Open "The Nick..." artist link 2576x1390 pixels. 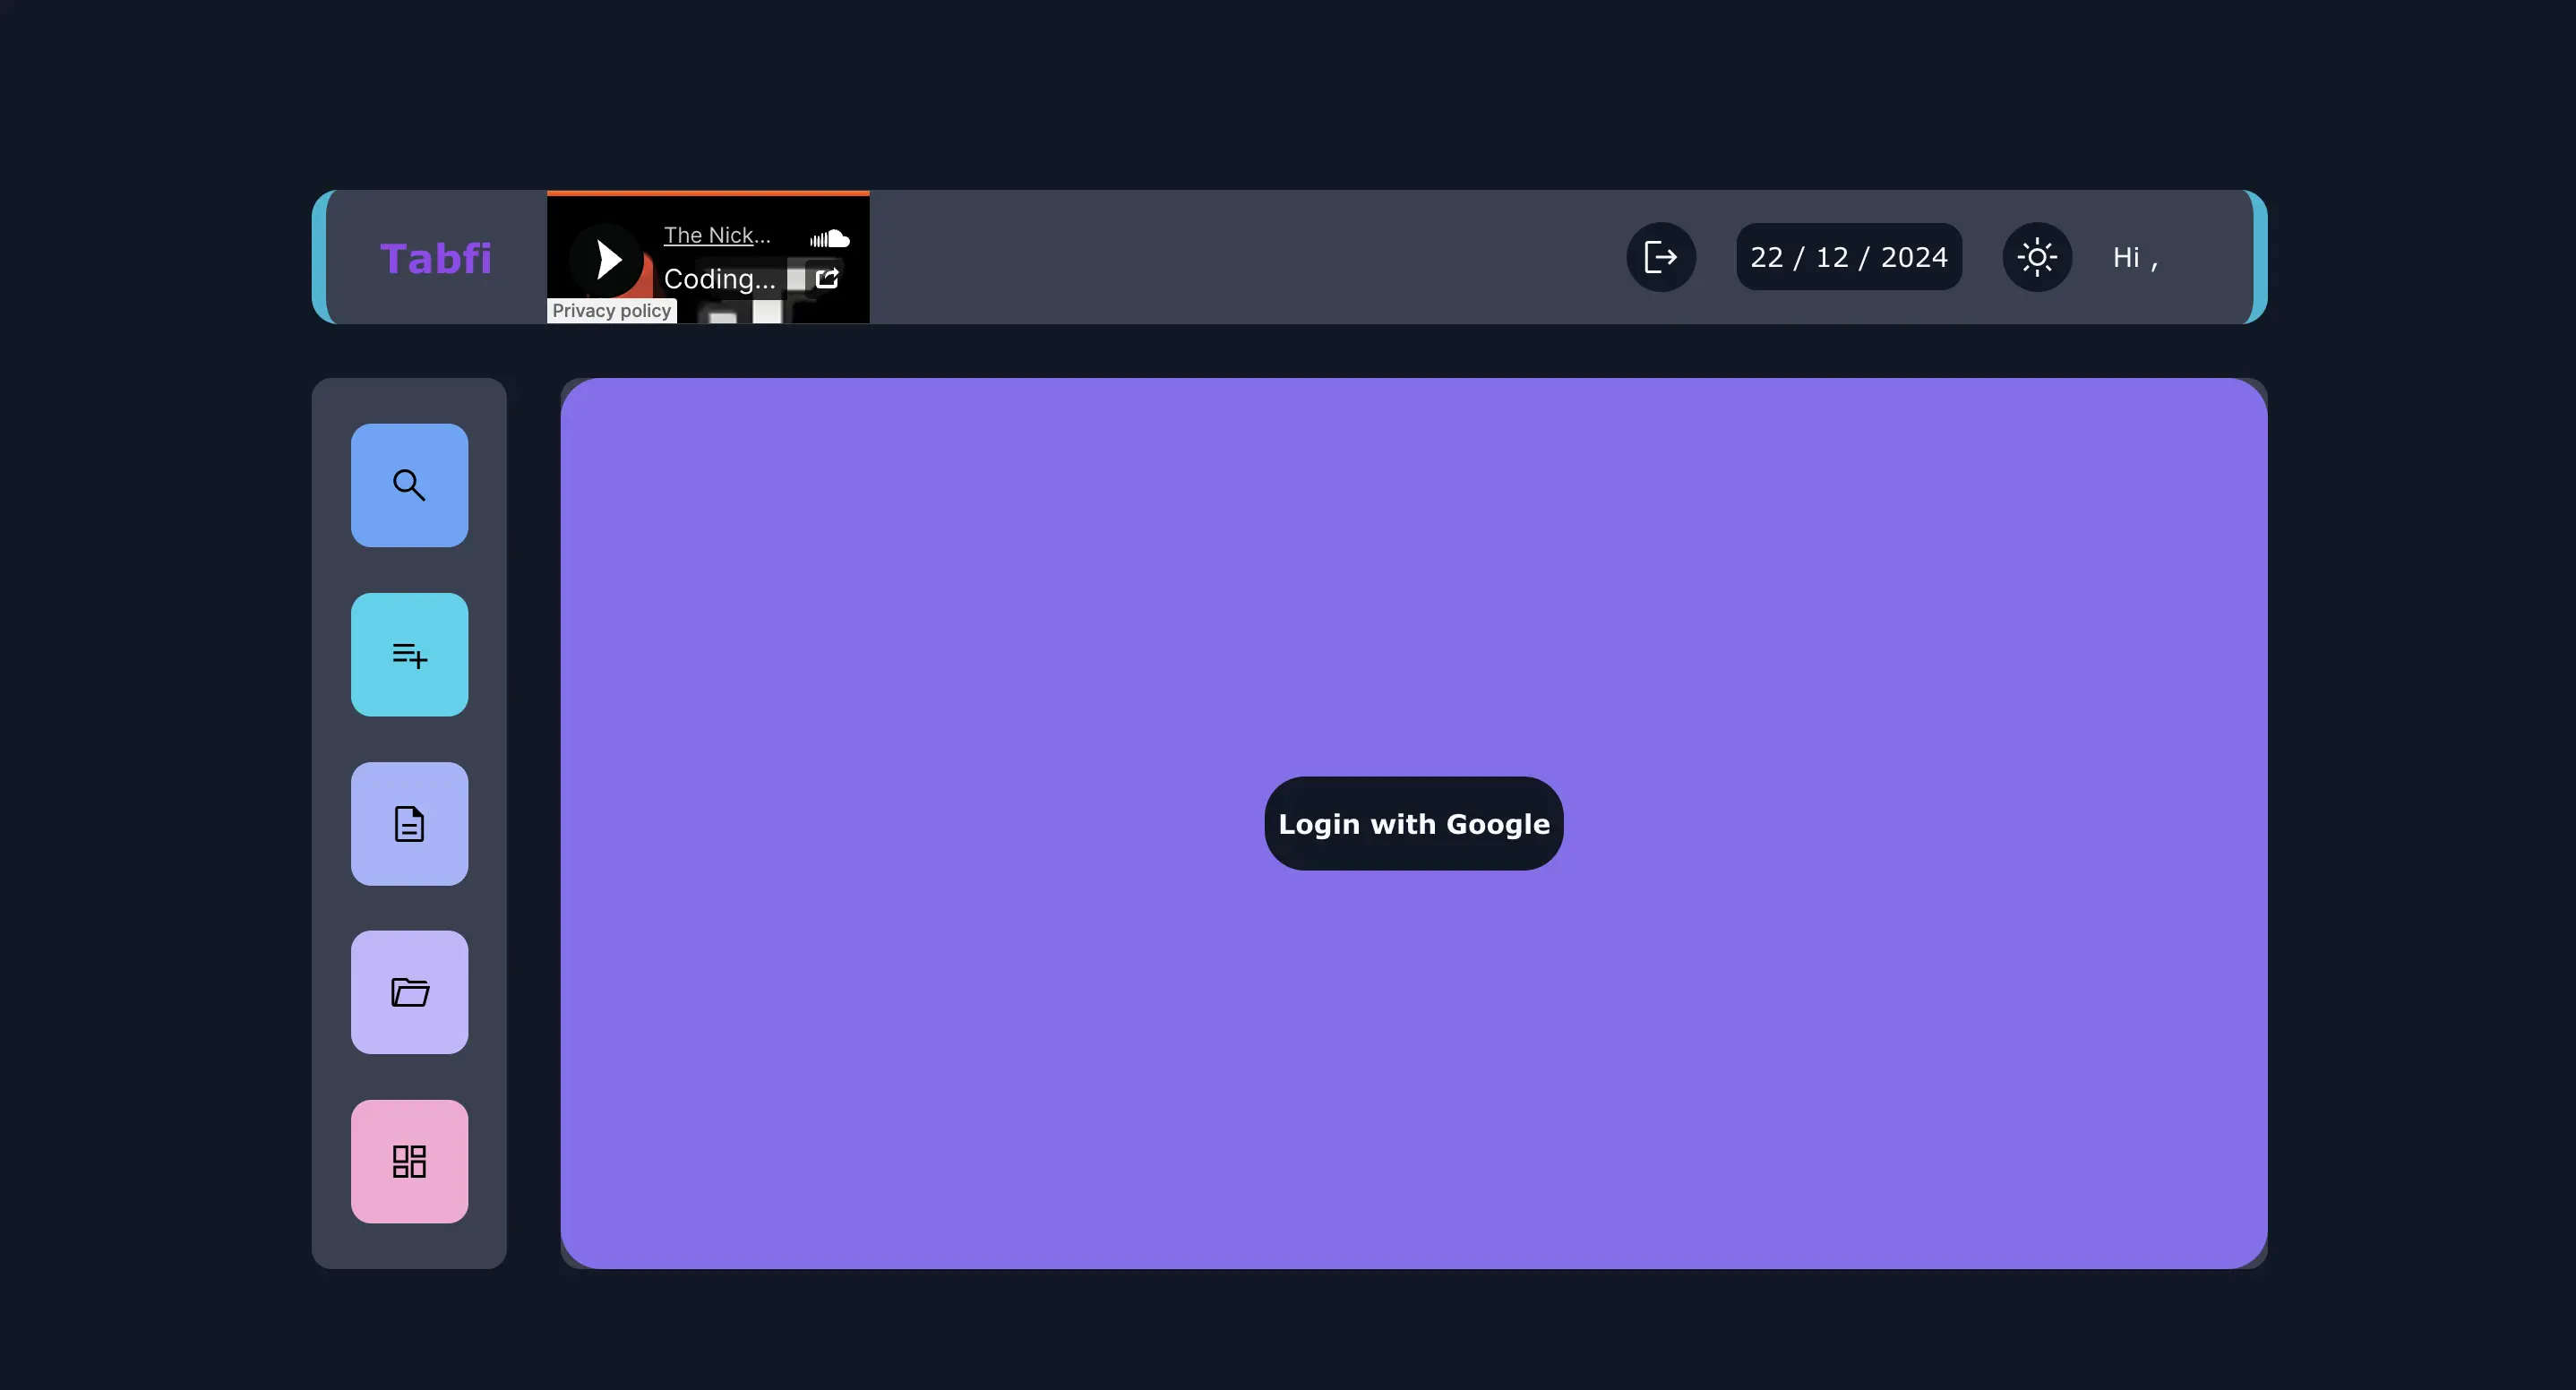(717, 235)
